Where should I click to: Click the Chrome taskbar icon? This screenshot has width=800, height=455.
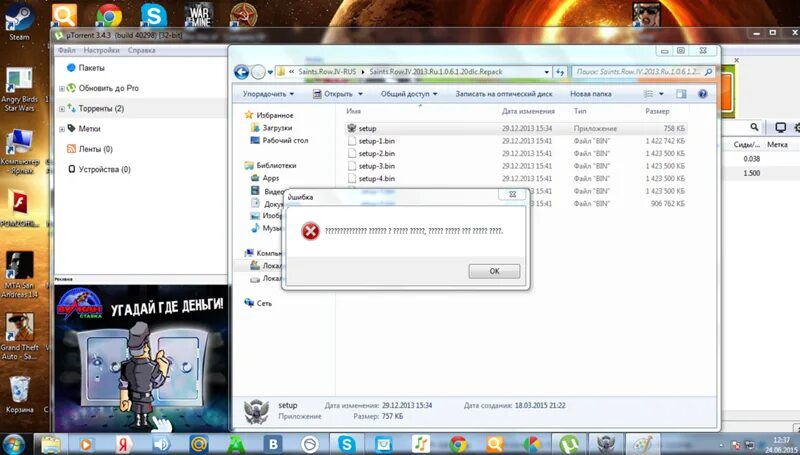tap(458, 444)
